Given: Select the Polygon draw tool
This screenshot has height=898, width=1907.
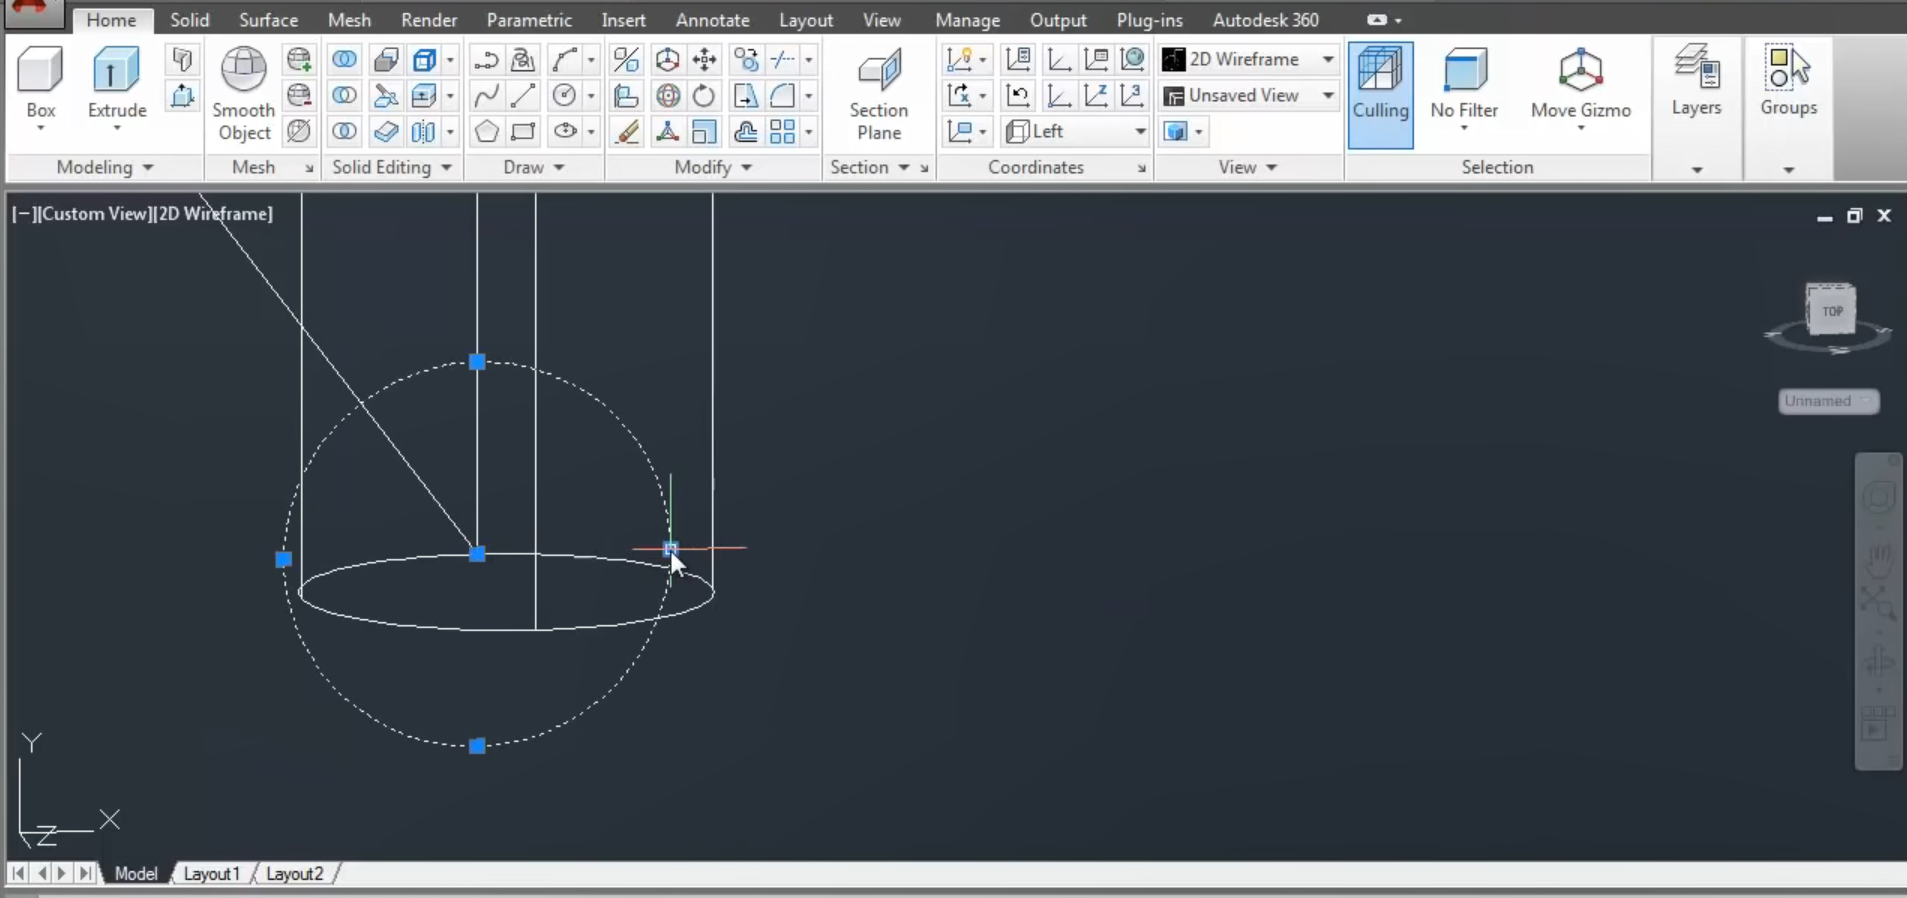Looking at the screenshot, I should click(486, 131).
